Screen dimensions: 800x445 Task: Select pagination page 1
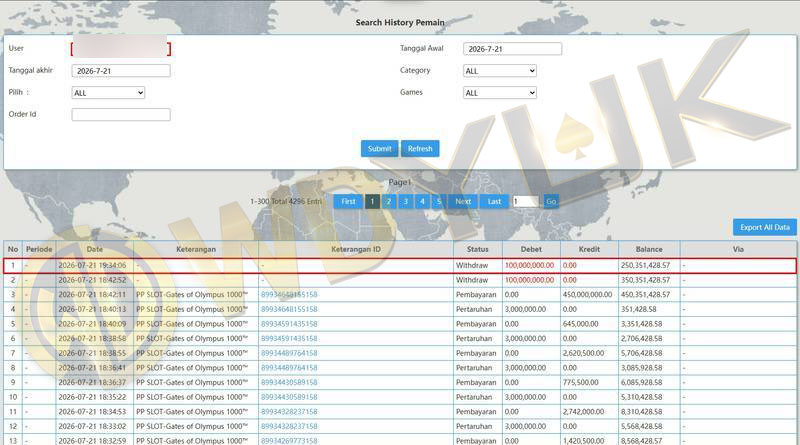372,201
